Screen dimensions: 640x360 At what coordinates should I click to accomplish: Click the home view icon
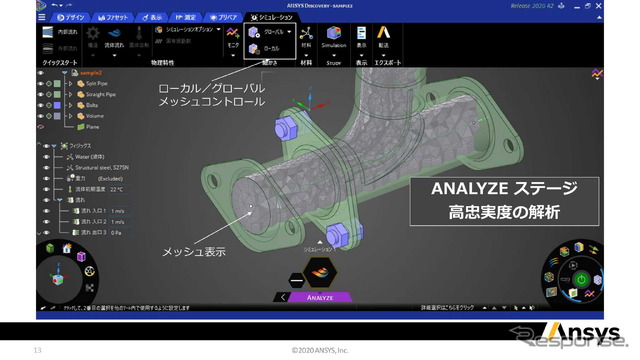[67, 248]
